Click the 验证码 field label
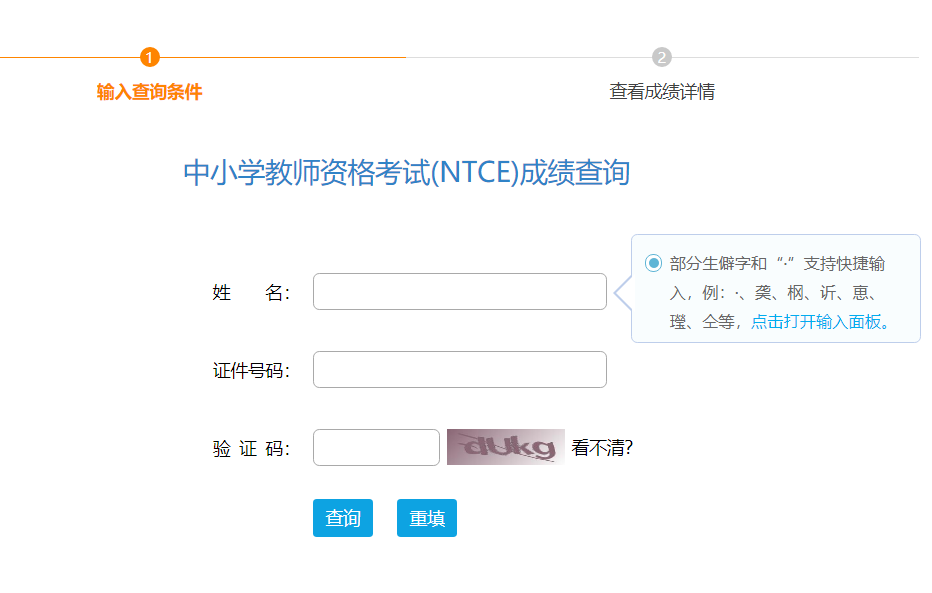Viewport: 932px width, 593px height. click(250, 449)
